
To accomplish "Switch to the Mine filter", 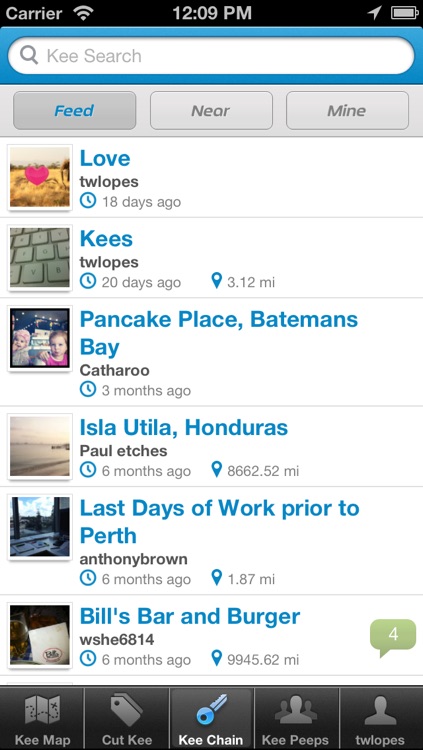I will coord(347,110).
